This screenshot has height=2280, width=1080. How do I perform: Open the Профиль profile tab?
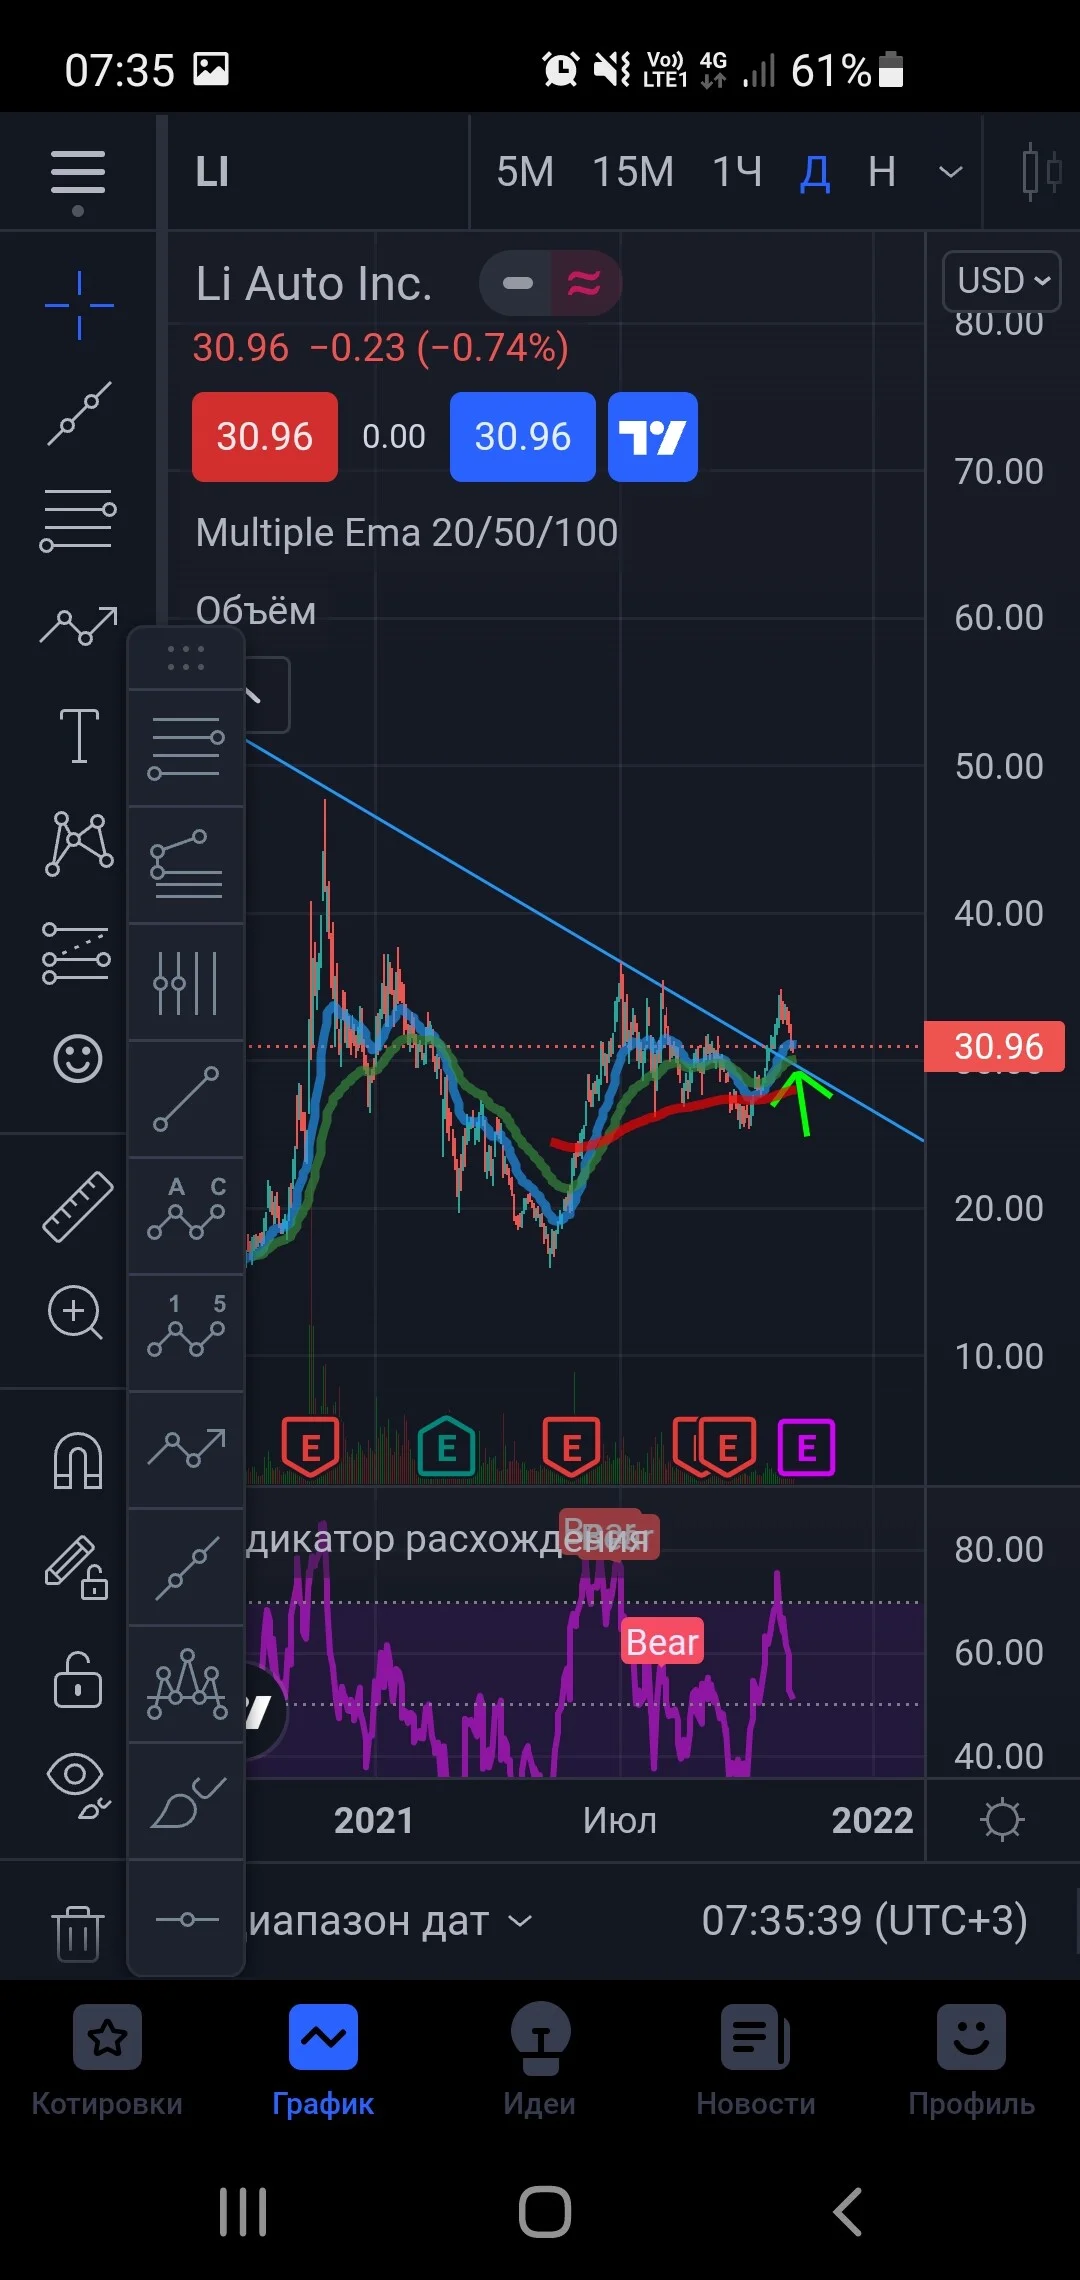point(971,2060)
